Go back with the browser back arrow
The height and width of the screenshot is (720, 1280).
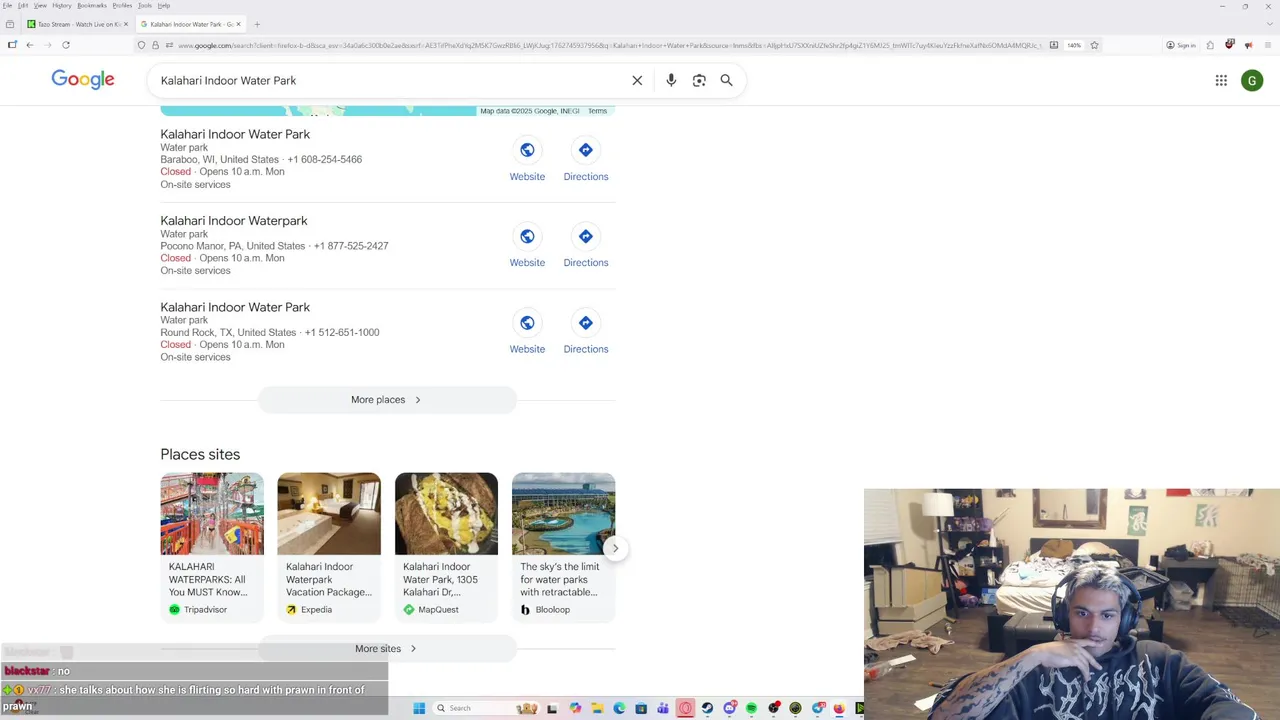(30, 45)
